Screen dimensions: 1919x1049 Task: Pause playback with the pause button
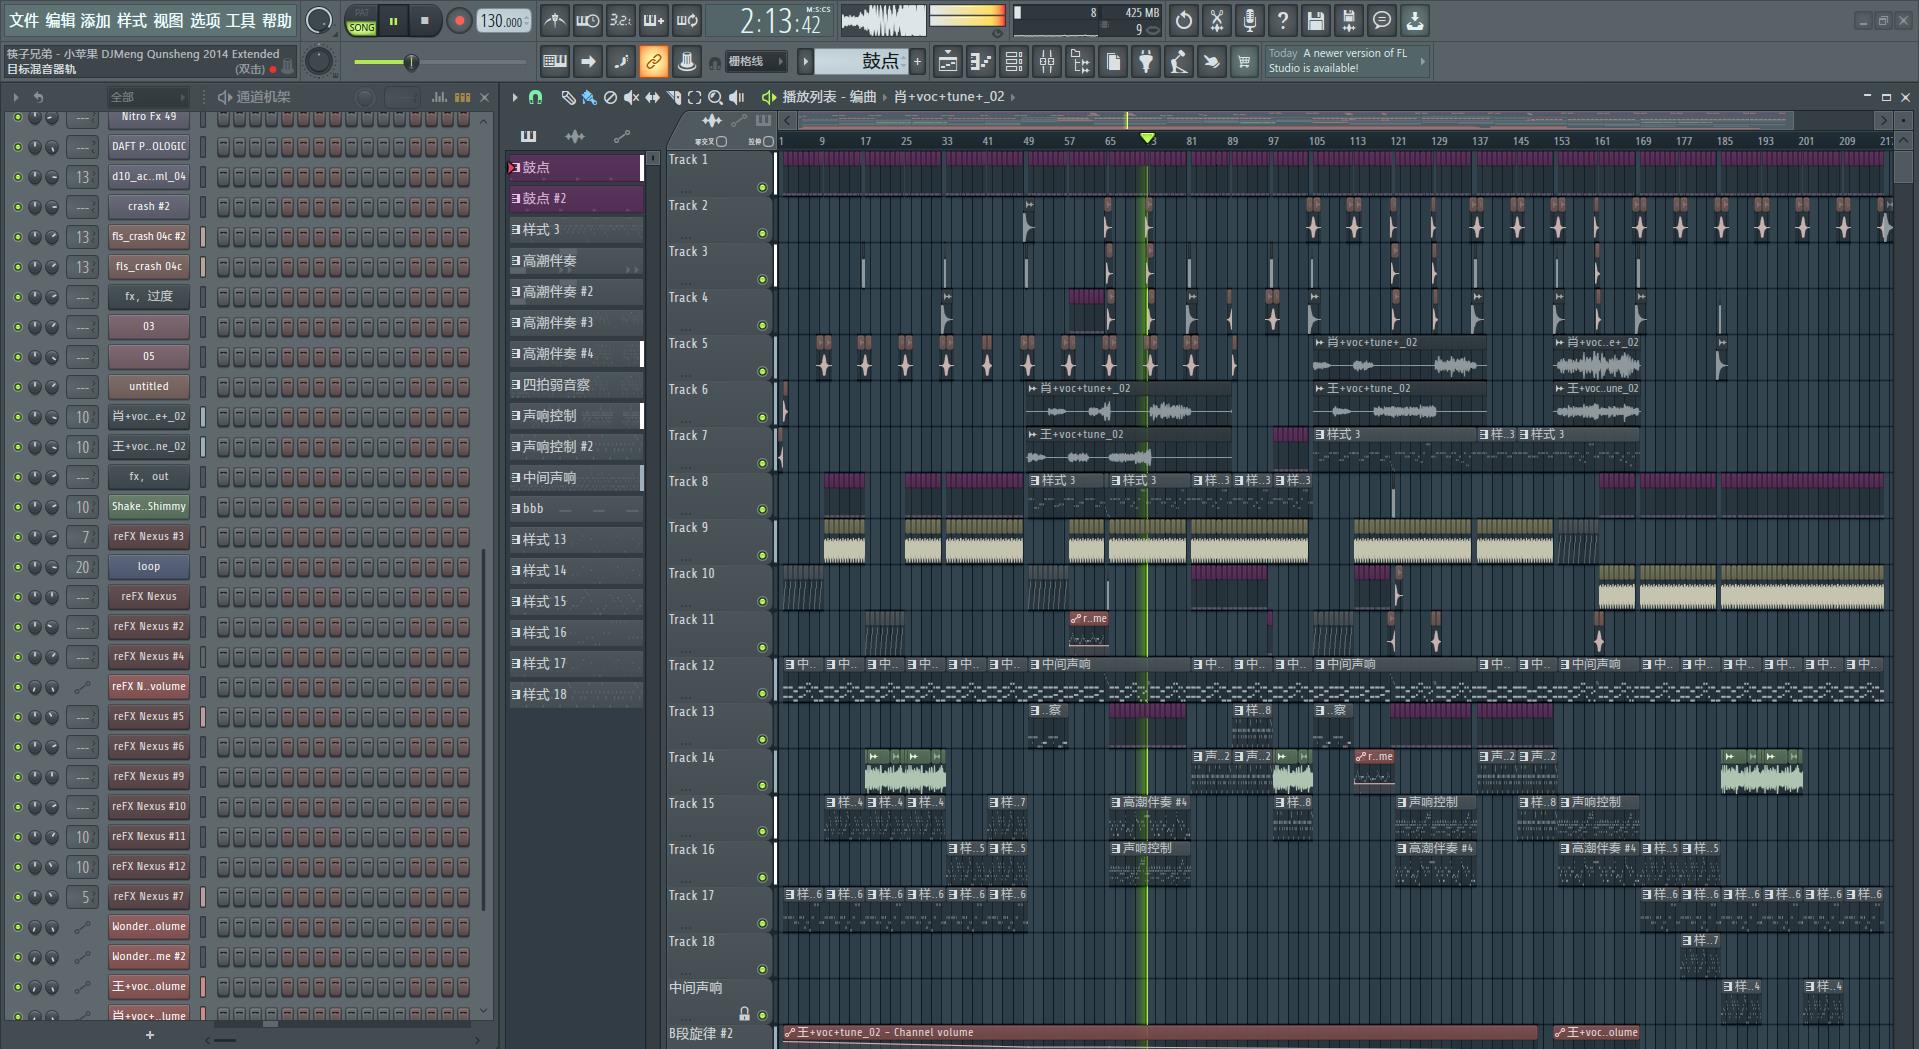[x=394, y=21]
